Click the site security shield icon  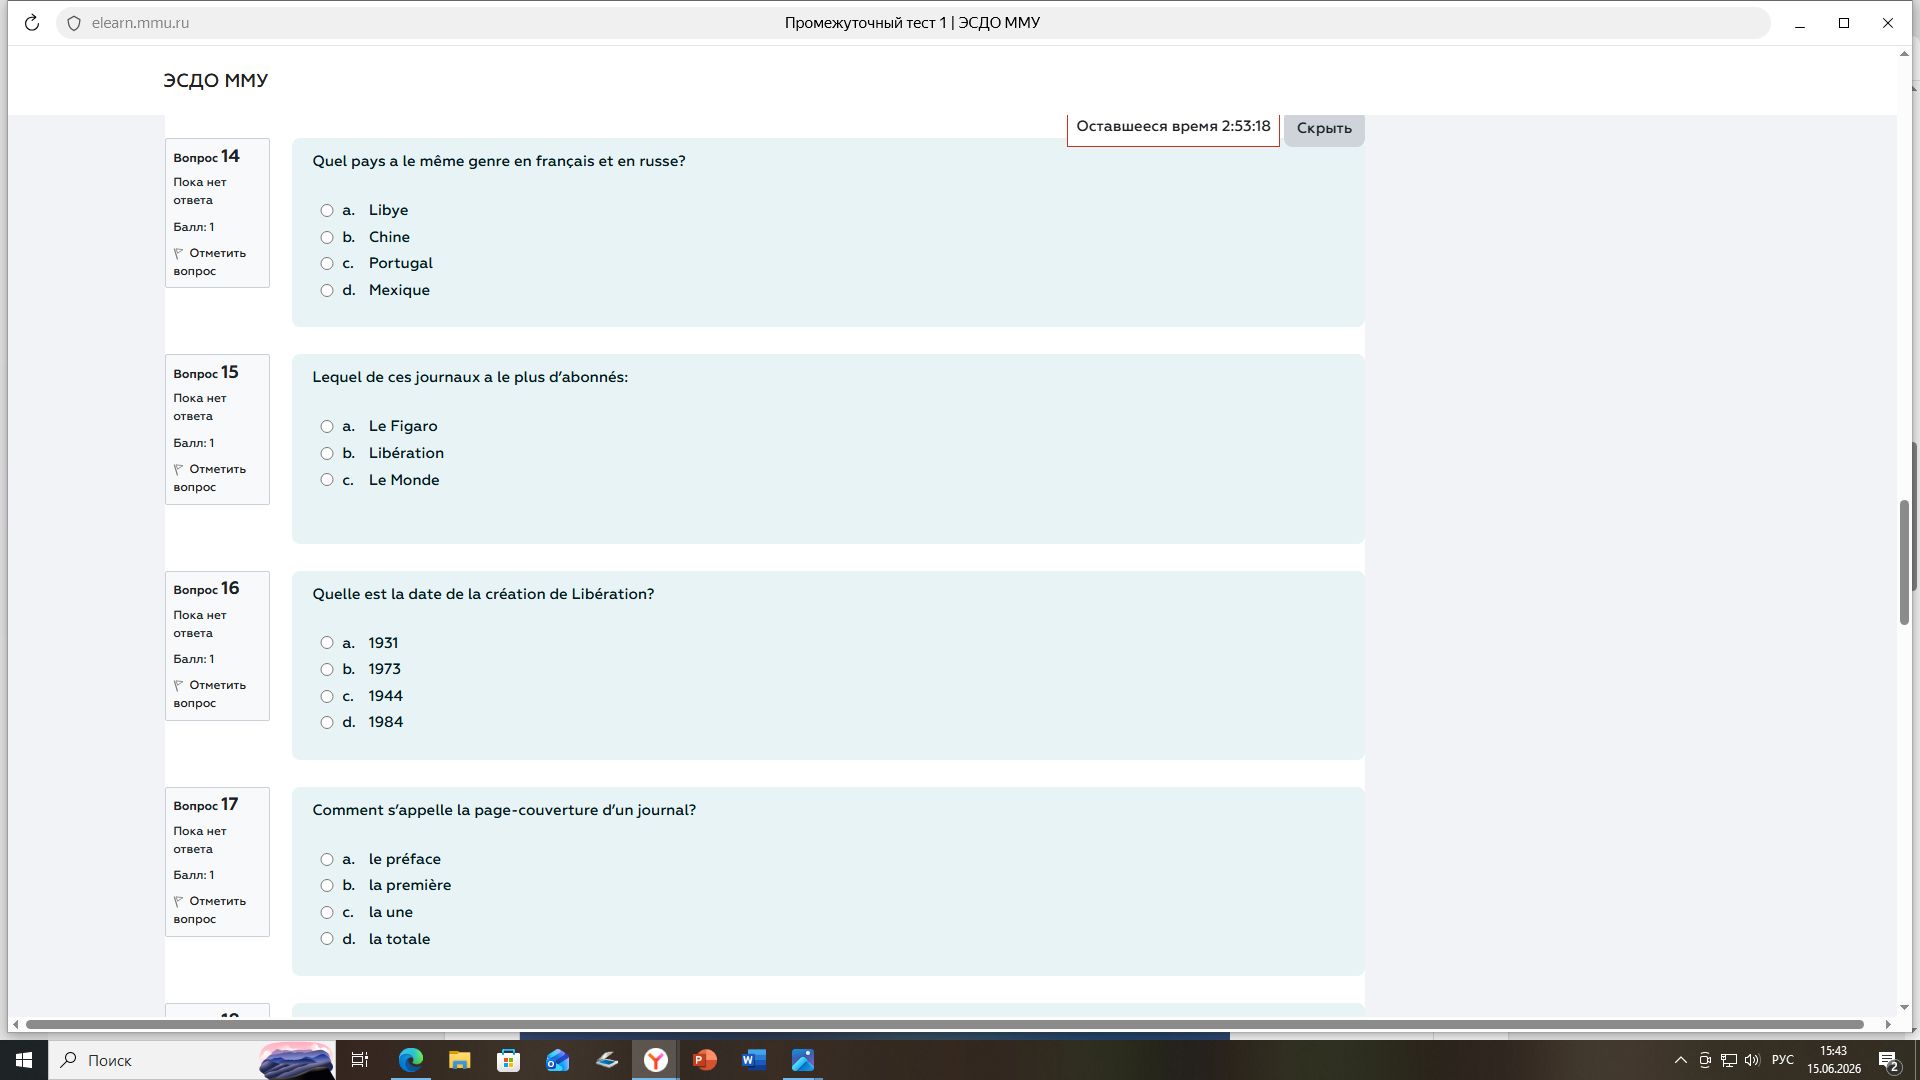[74, 23]
